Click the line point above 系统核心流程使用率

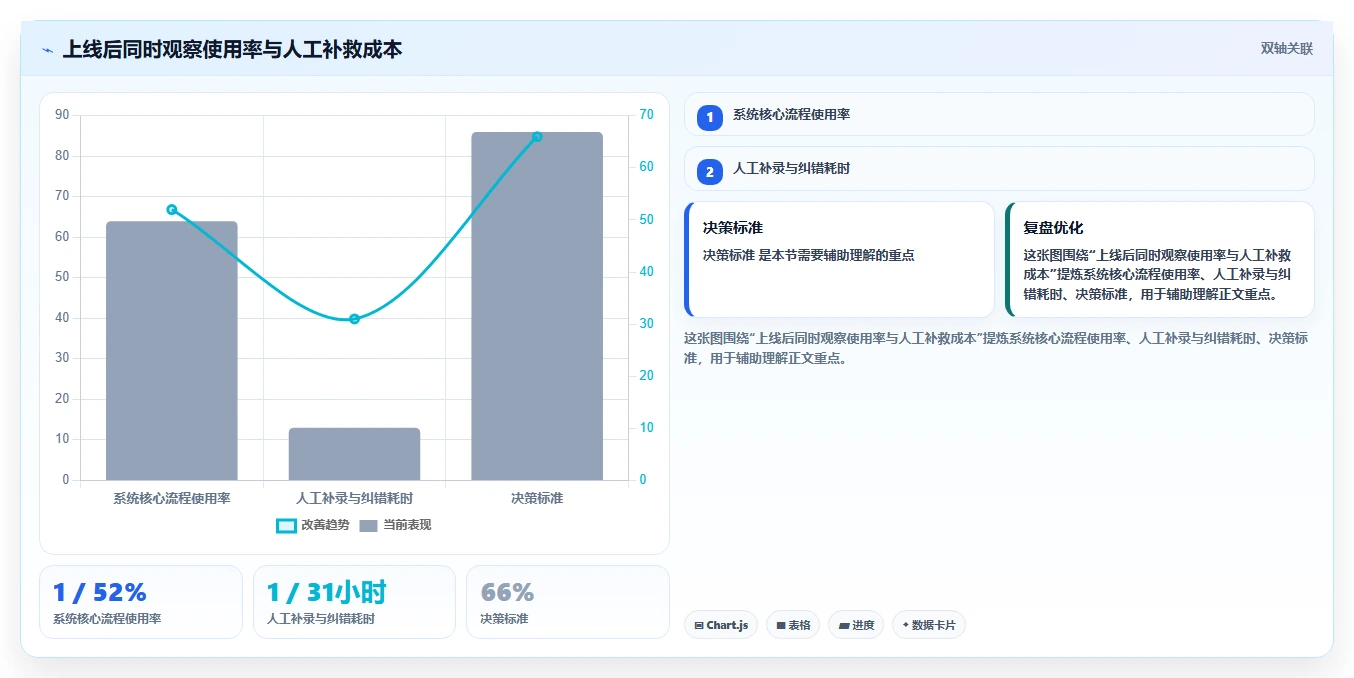(x=172, y=209)
